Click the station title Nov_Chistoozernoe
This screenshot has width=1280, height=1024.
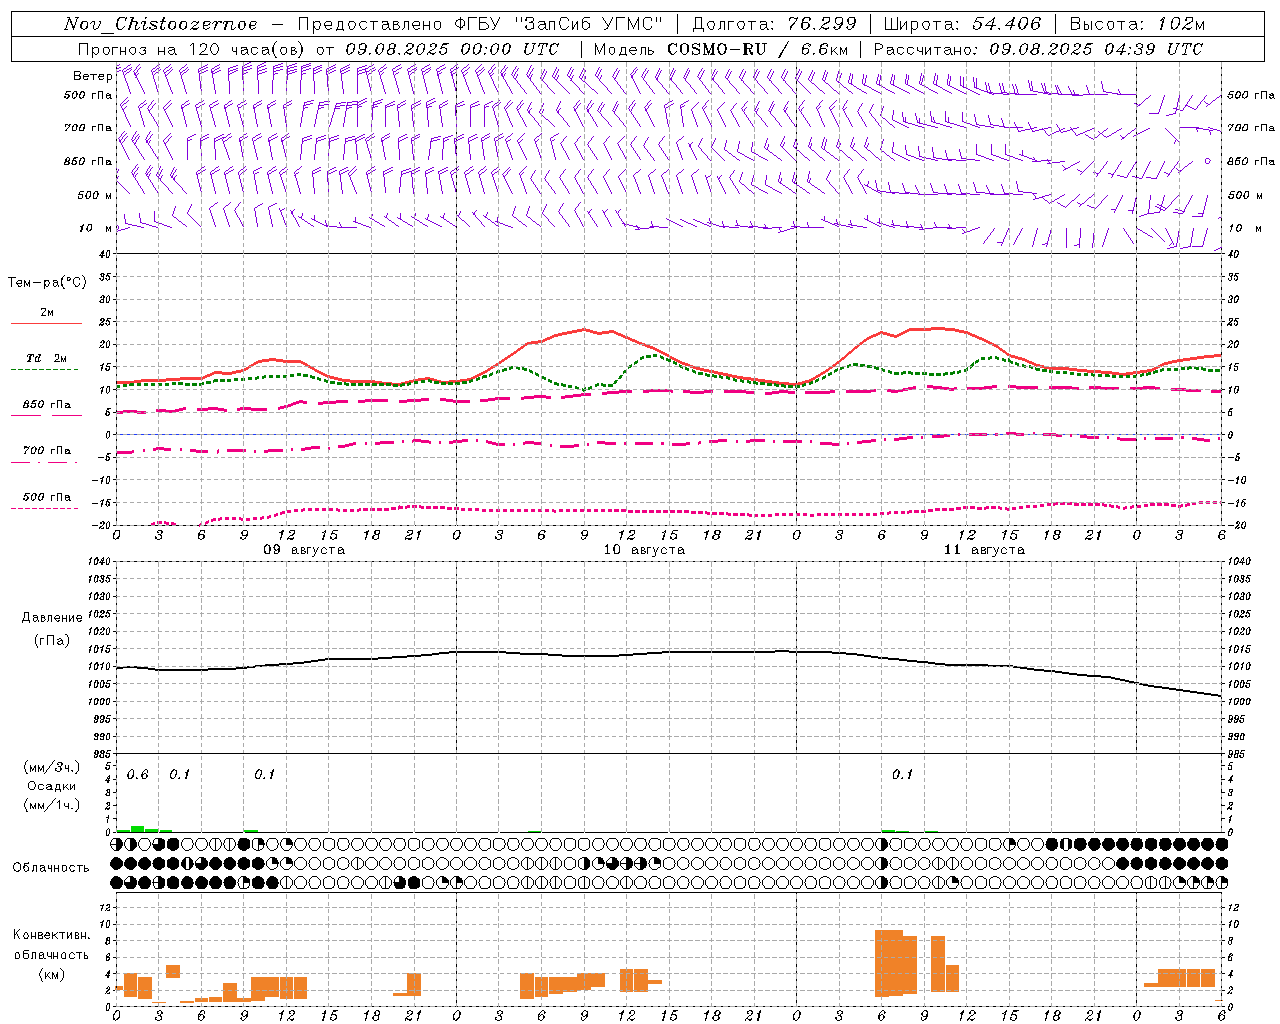160,24
